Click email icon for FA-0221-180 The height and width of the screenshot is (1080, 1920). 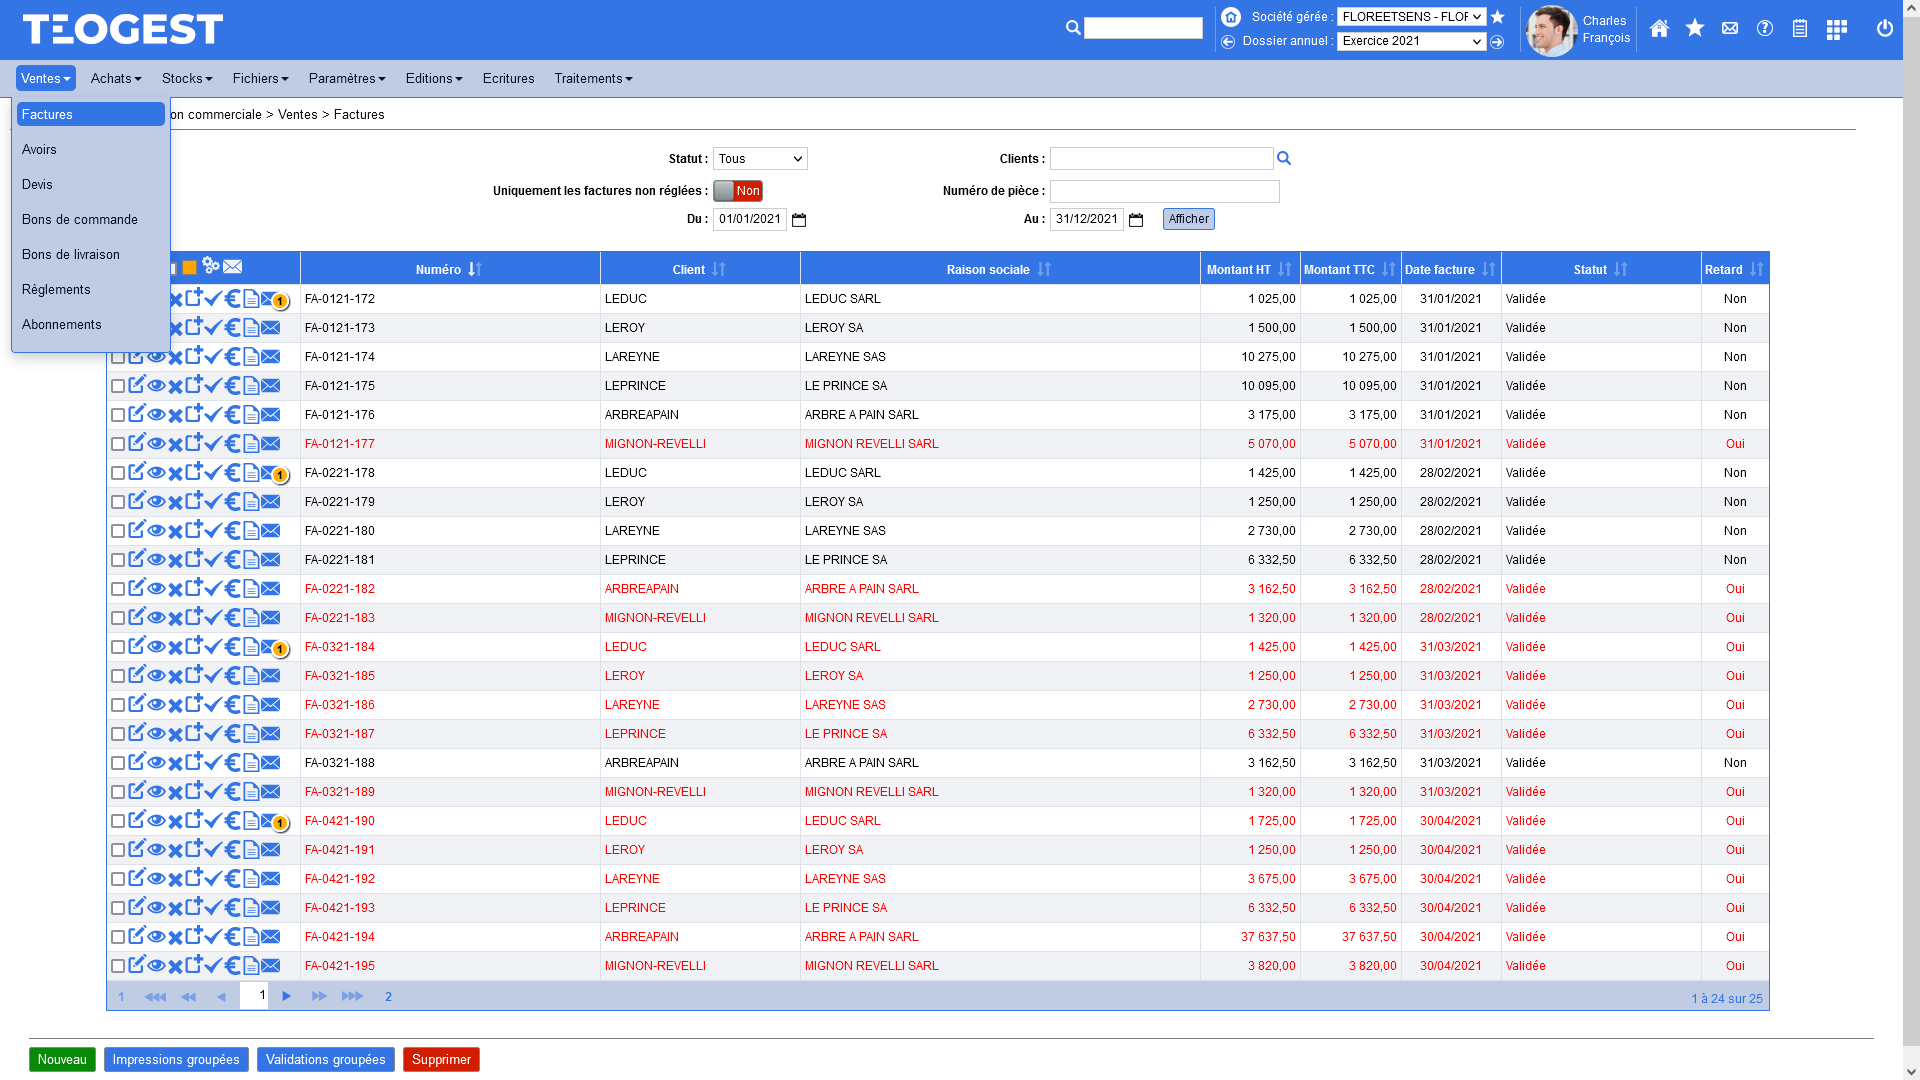[x=270, y=531]
